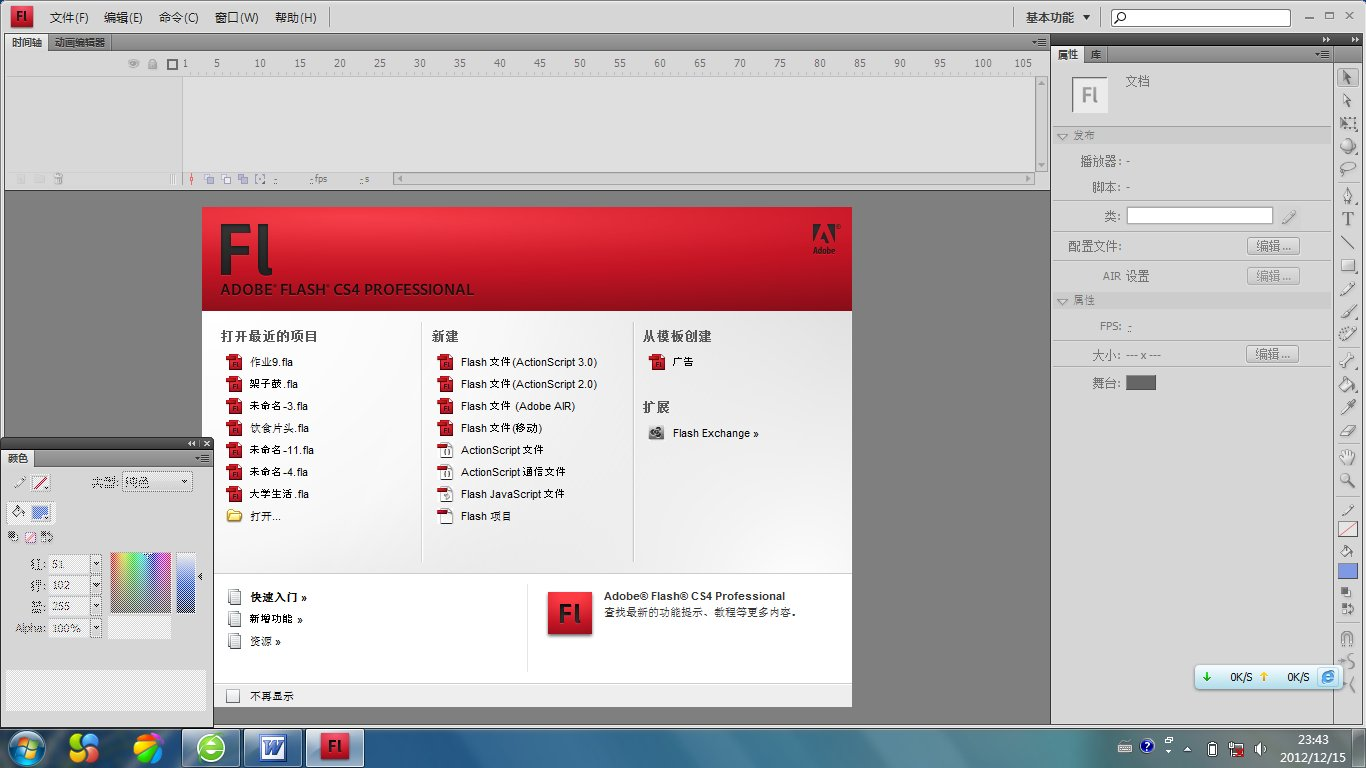This screenshot has width=1366, height=768.
Task: Open the red value slider dropdown
Action: coord(96,564)
